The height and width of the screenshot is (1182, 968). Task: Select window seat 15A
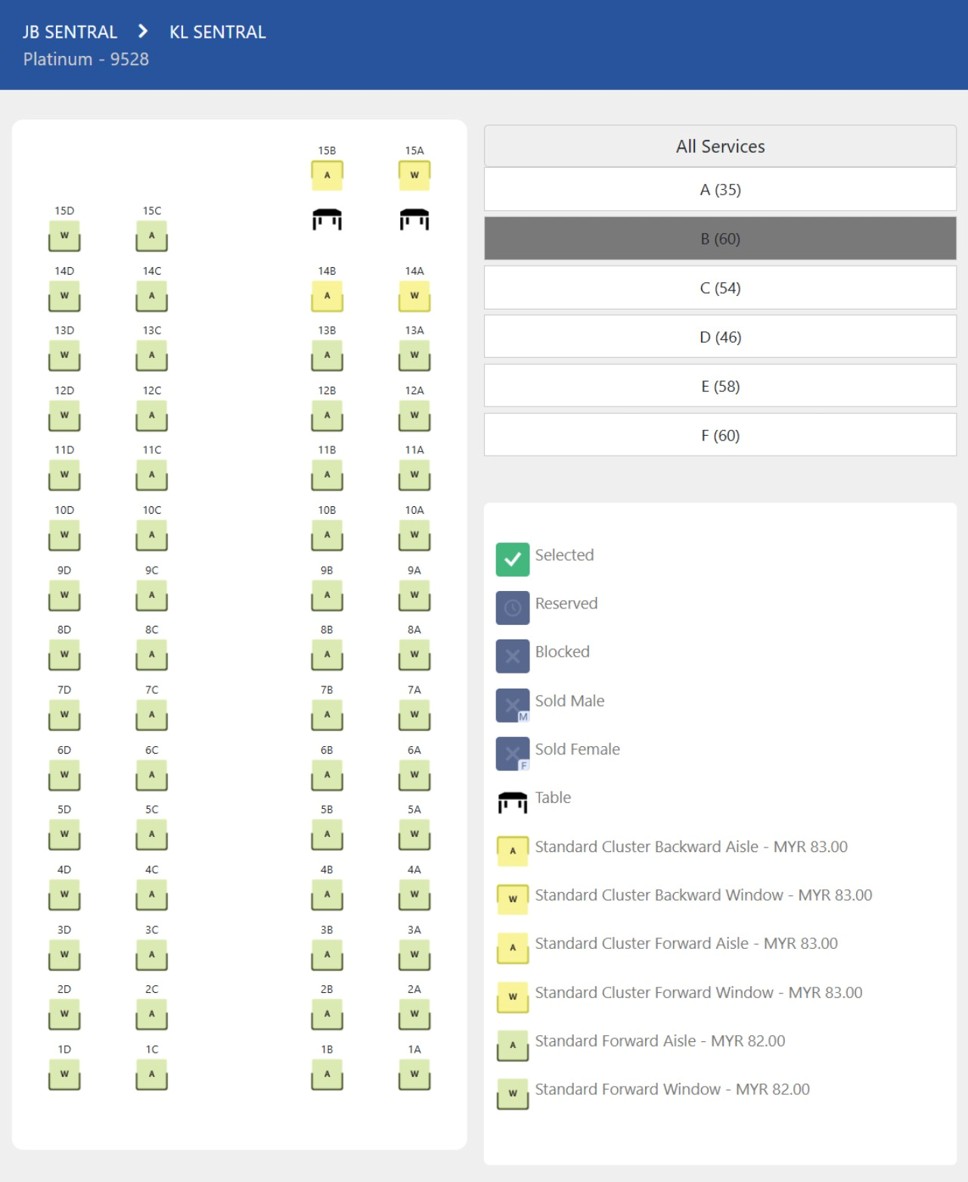pos(414,175)
